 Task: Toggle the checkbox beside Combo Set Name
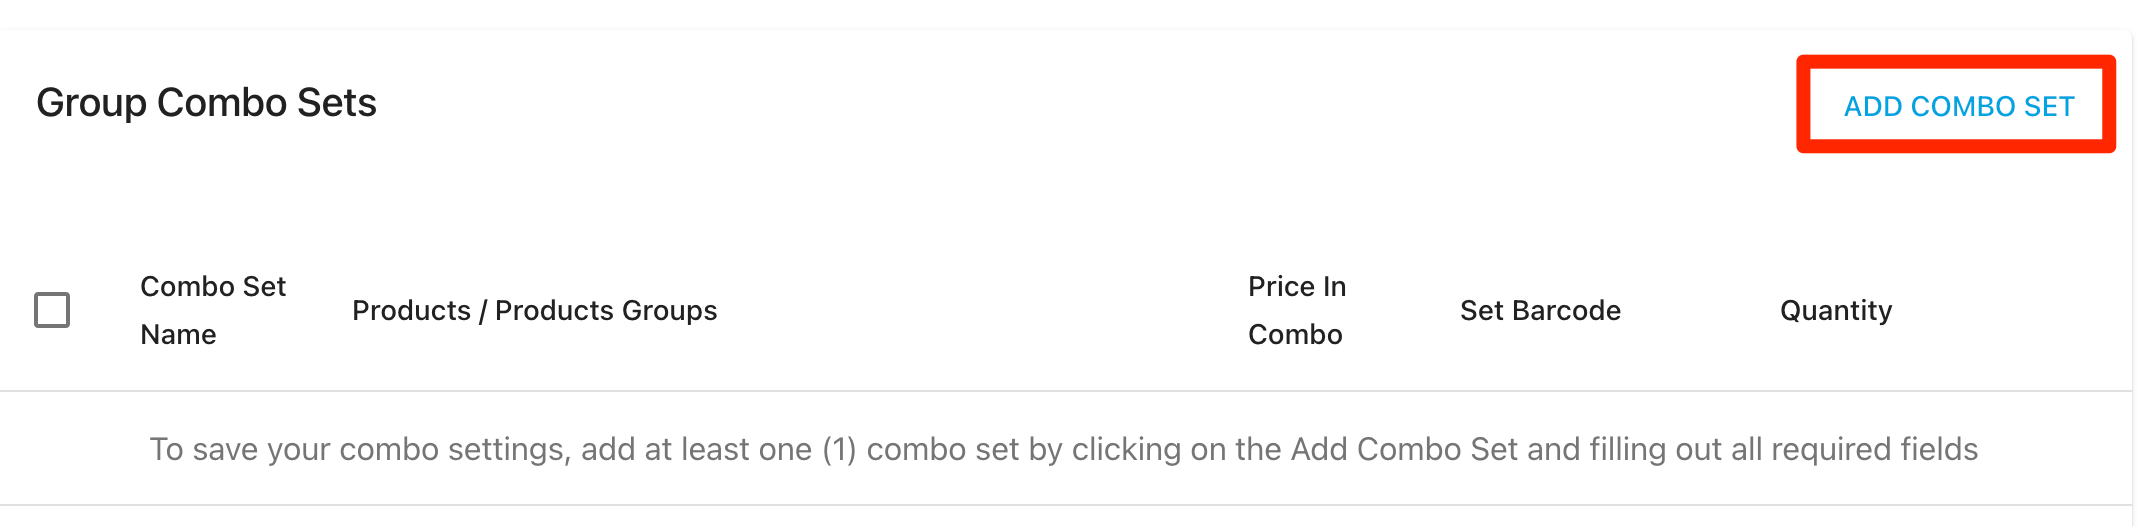(52, 310)
